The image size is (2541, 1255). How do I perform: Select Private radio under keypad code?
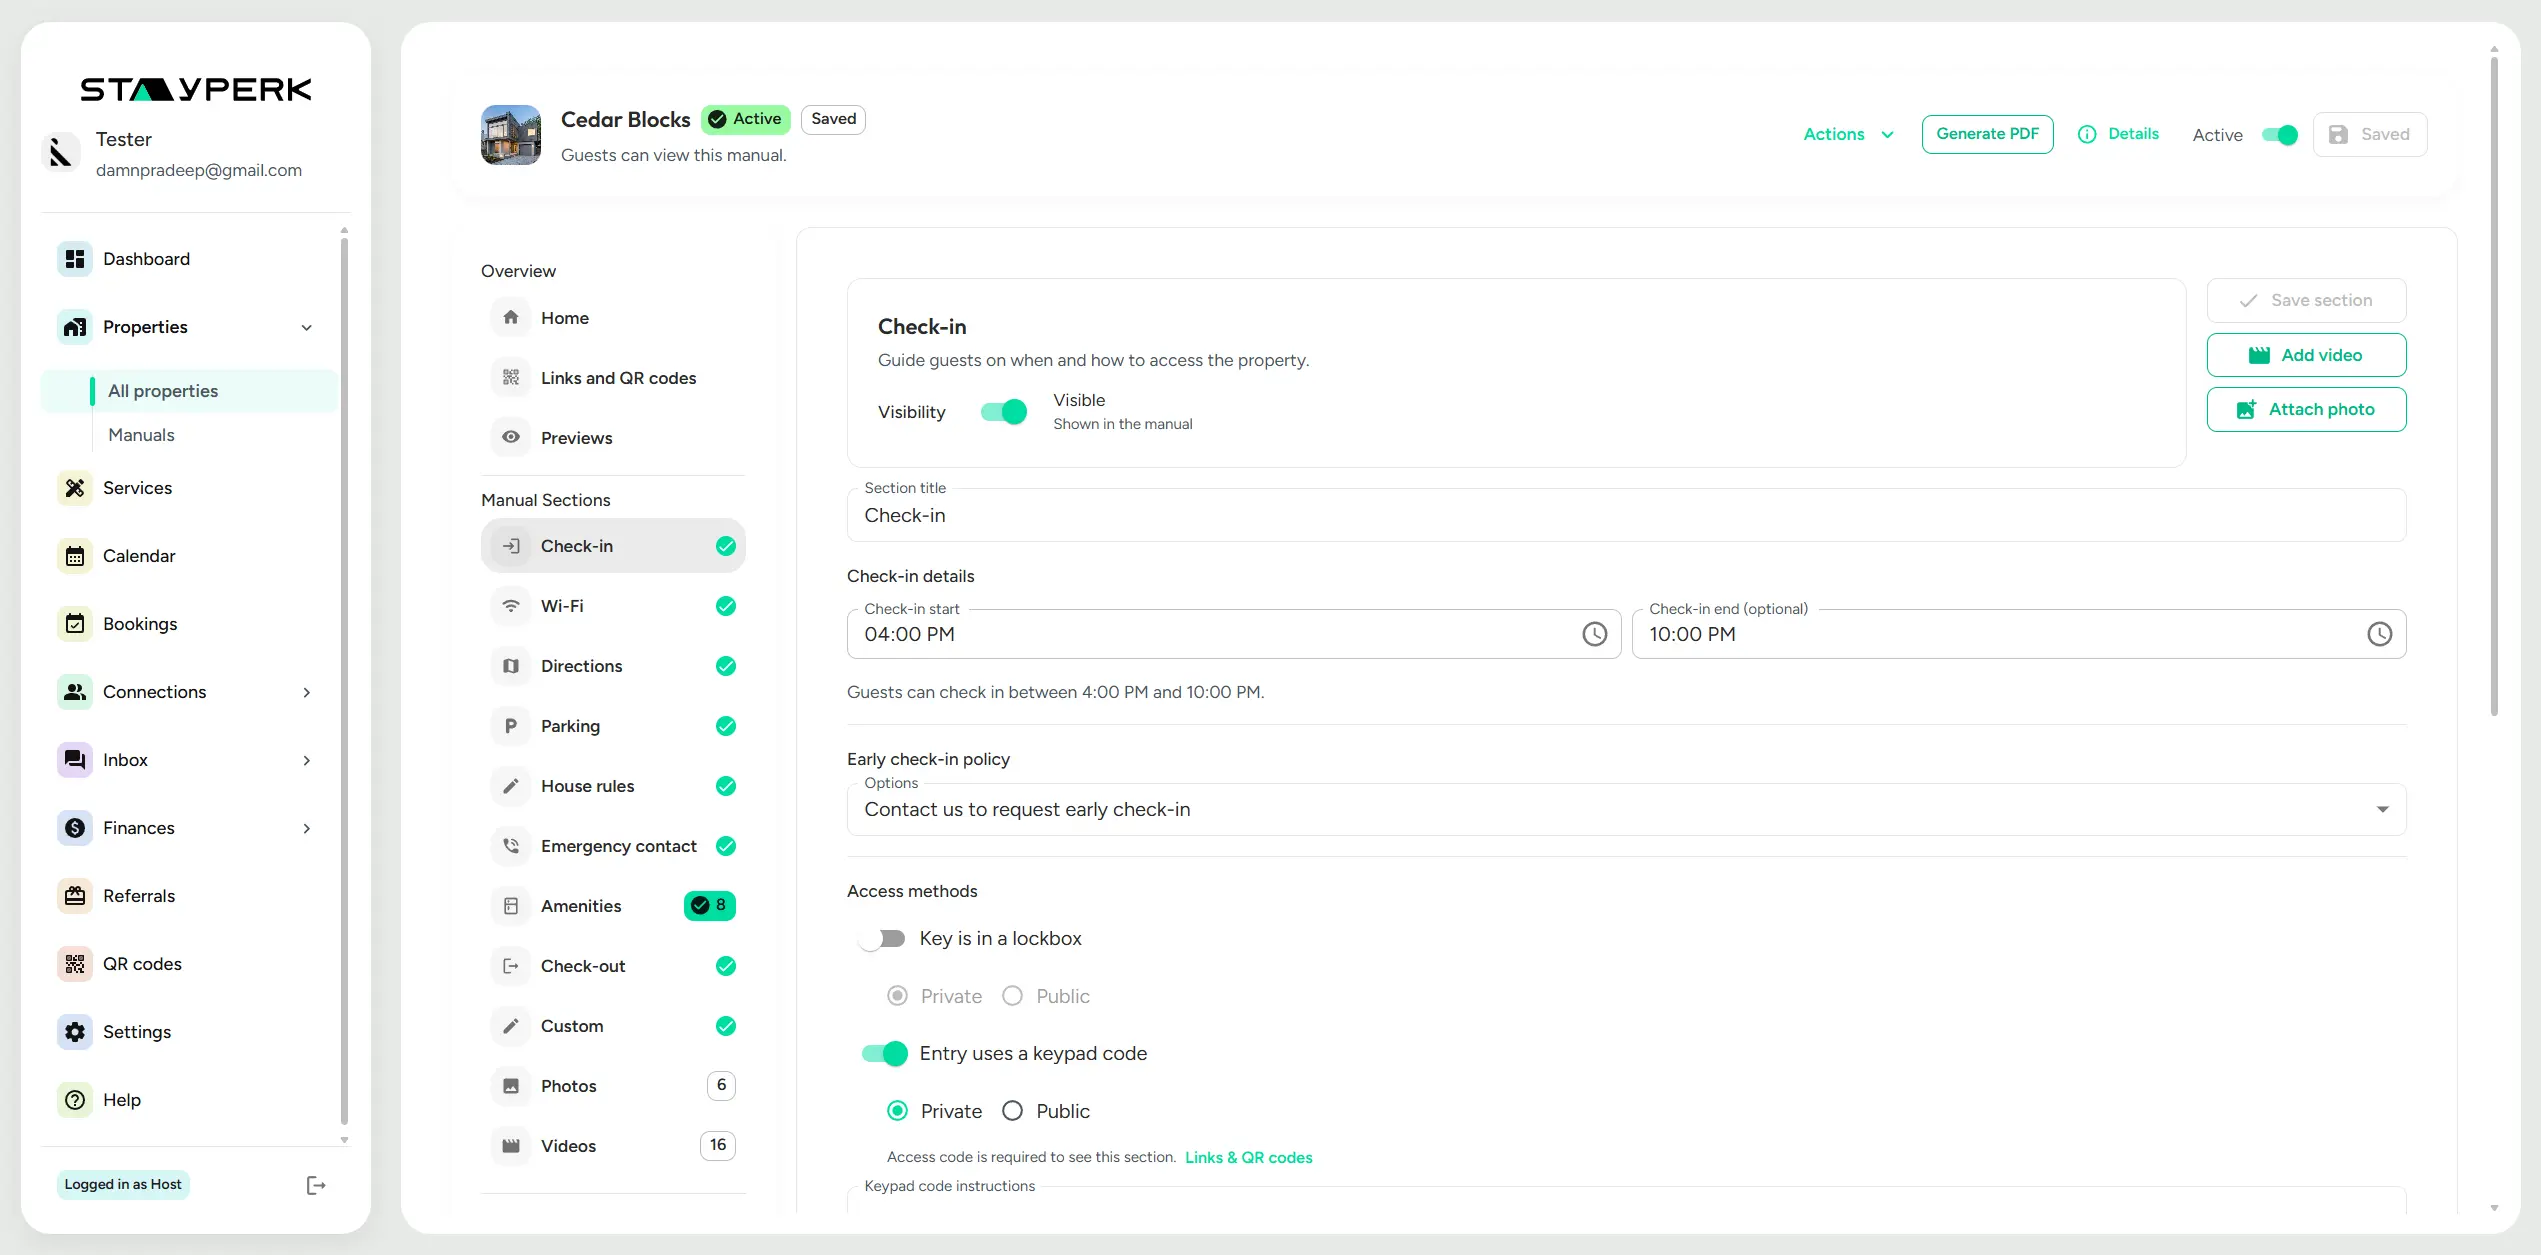coord(897,1111)
